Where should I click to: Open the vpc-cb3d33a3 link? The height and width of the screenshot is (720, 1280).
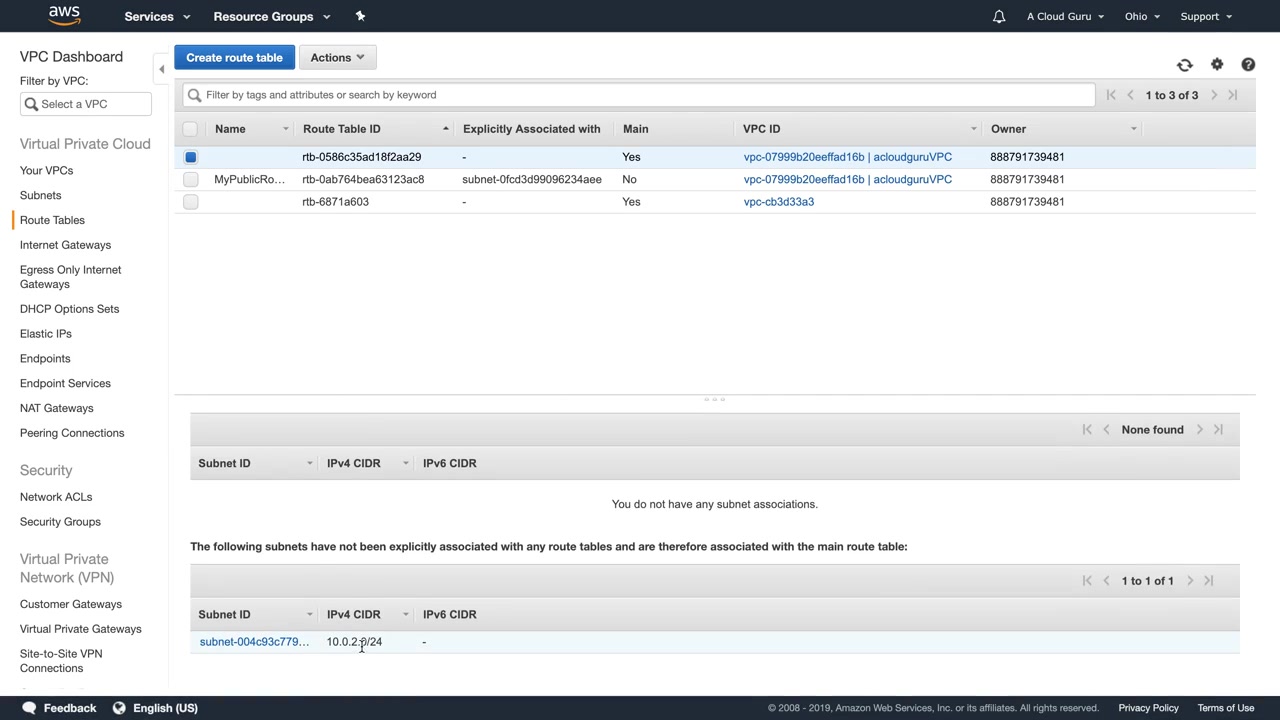point(778,202)
